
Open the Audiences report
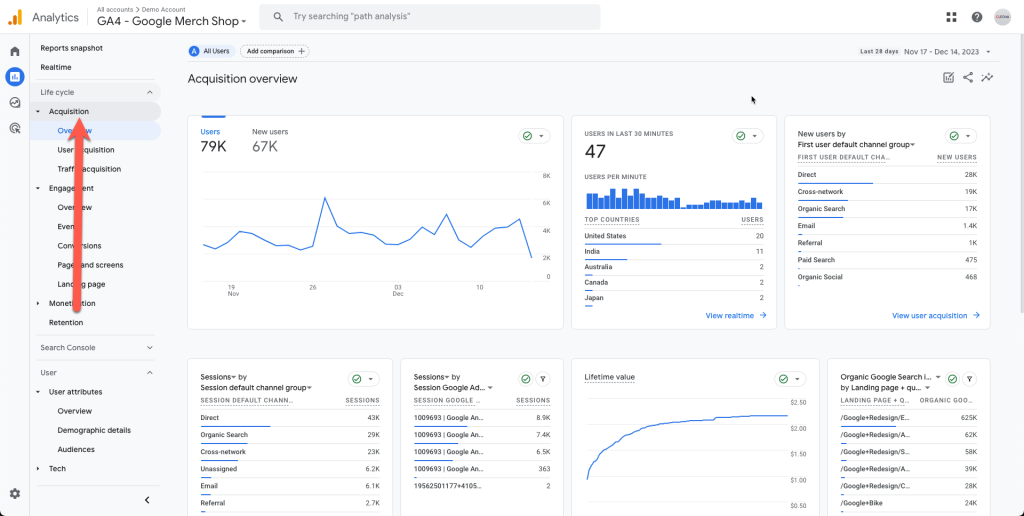click(76, 449)
